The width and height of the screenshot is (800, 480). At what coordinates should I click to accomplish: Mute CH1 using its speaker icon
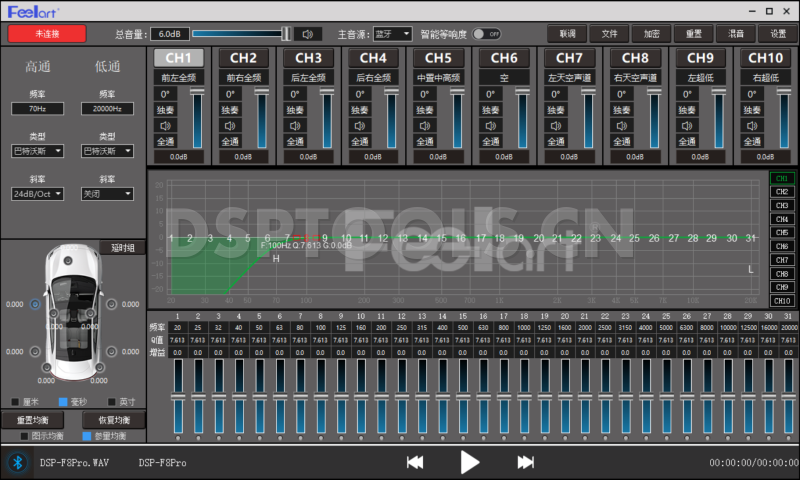tap(167, 125)
